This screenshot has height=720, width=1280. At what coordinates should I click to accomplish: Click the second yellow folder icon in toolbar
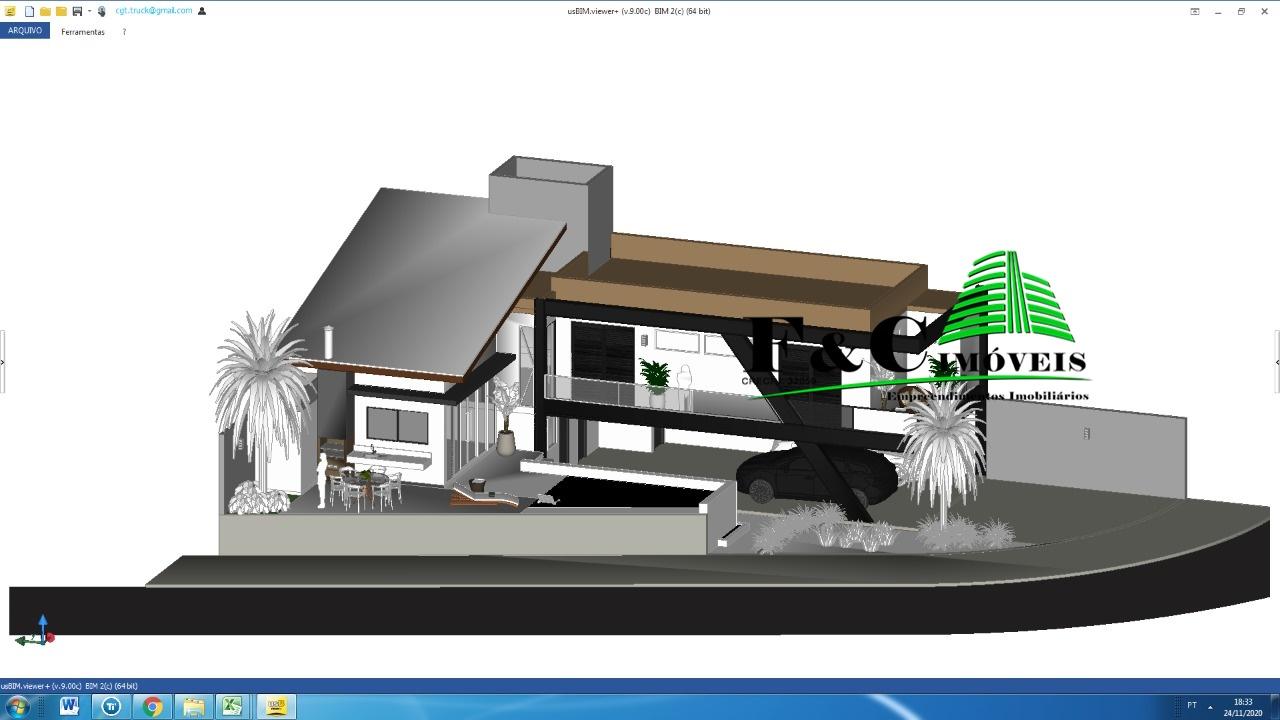[61, 11]
